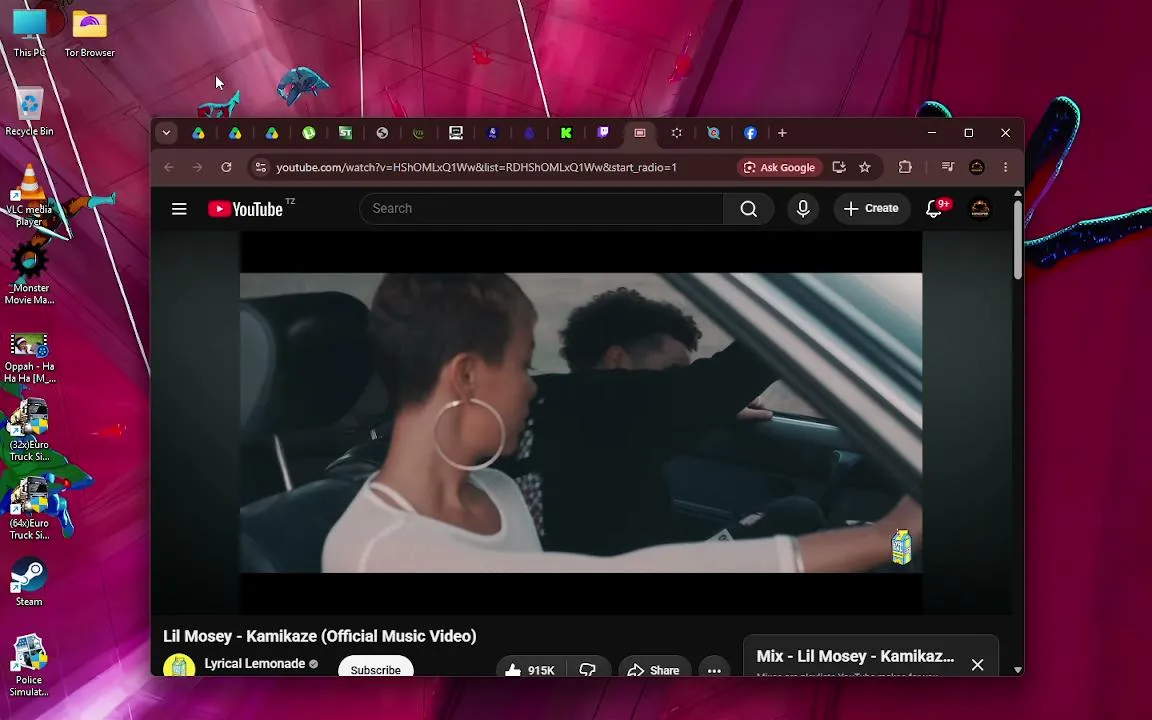
Task: Switch to the green ST tab
Action: click(x=345, y=133)
